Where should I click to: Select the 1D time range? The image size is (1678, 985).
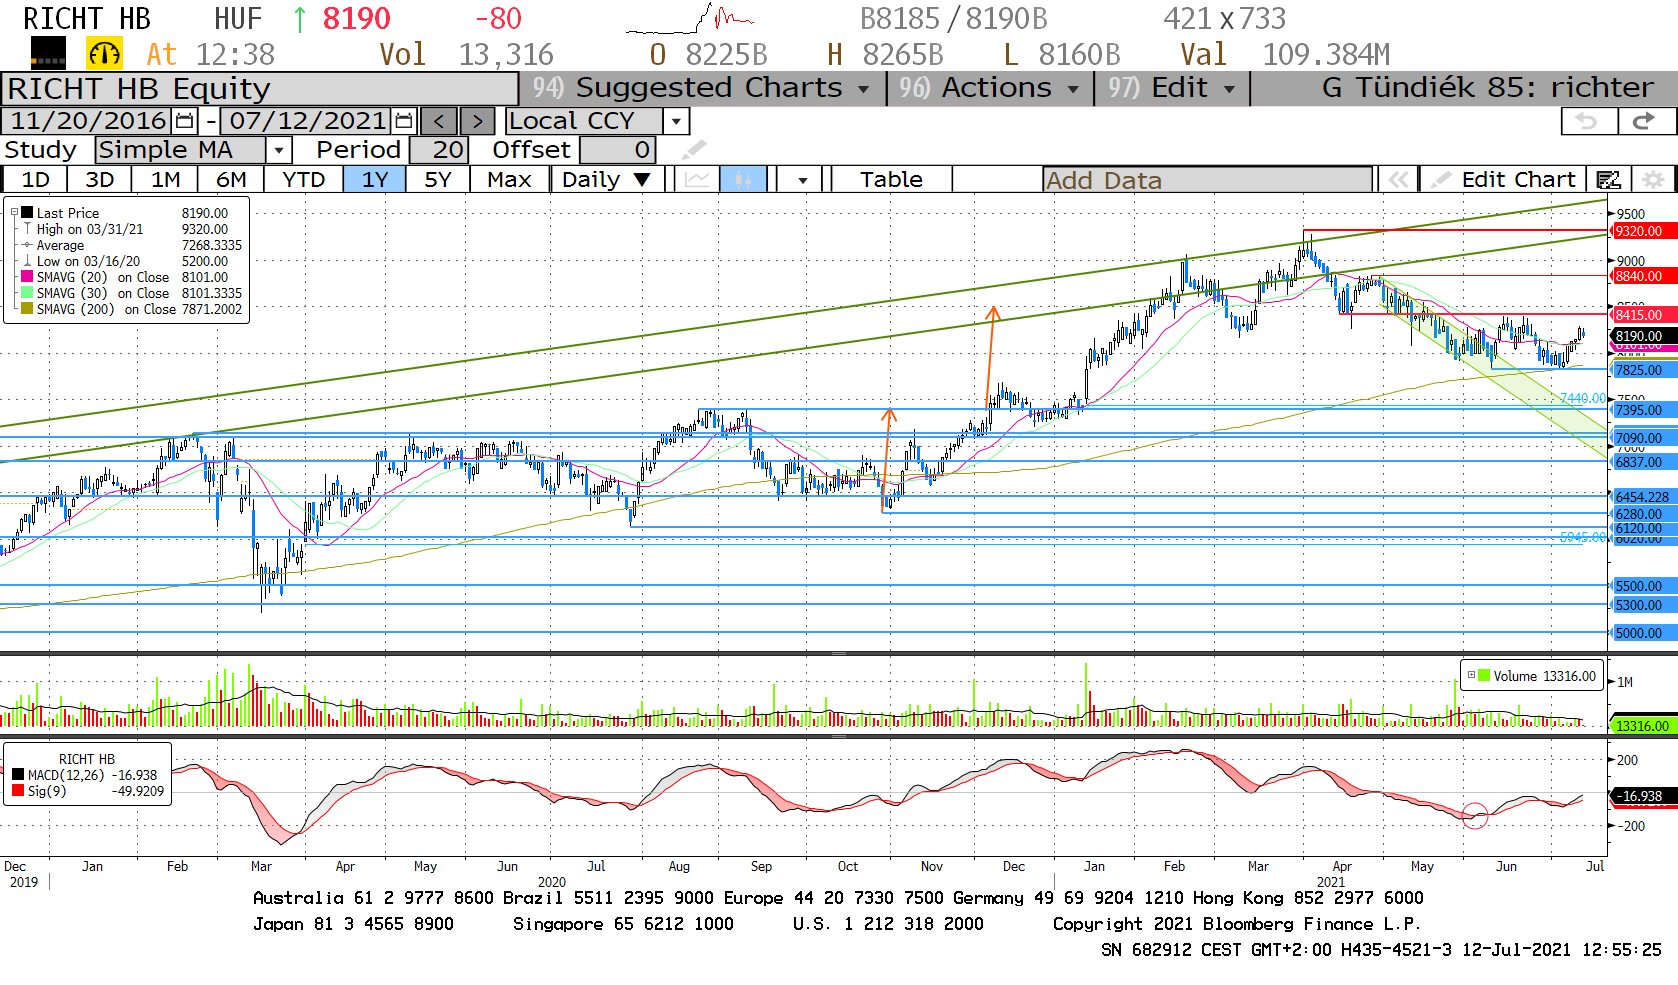(35, 180)
